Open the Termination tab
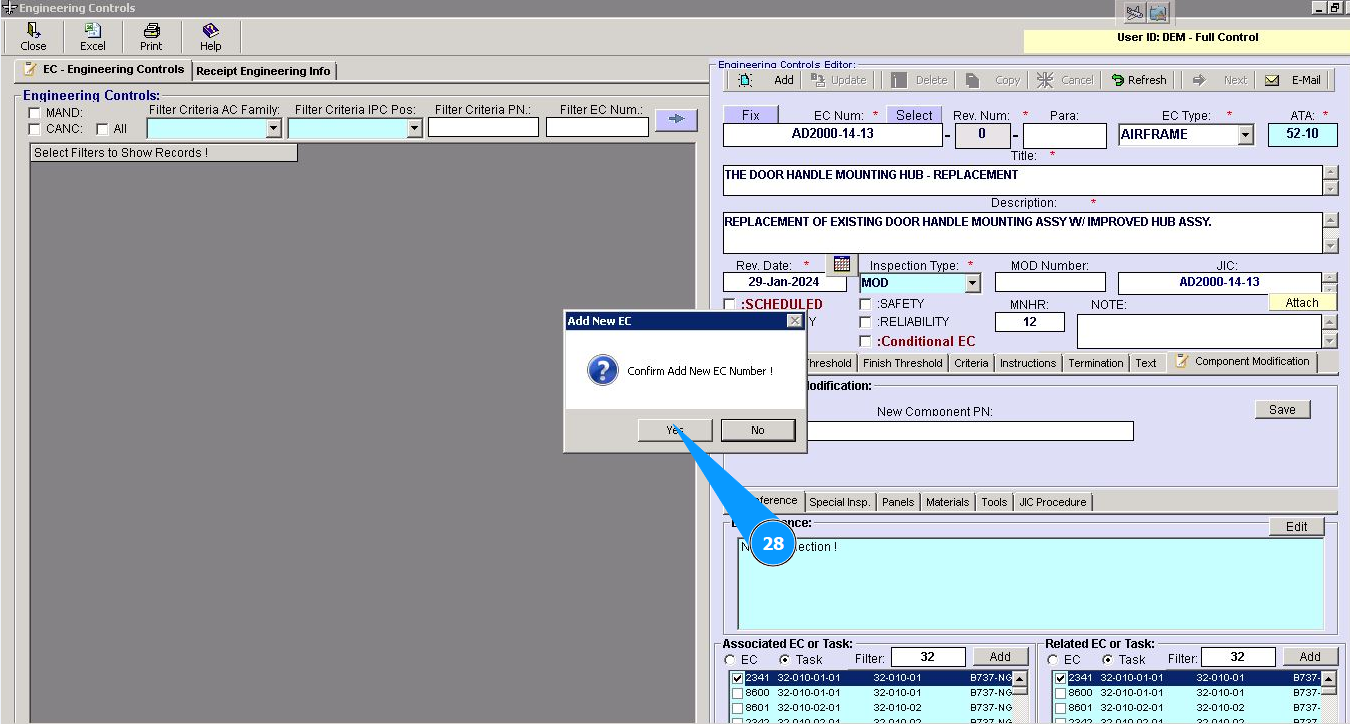 1096,363
